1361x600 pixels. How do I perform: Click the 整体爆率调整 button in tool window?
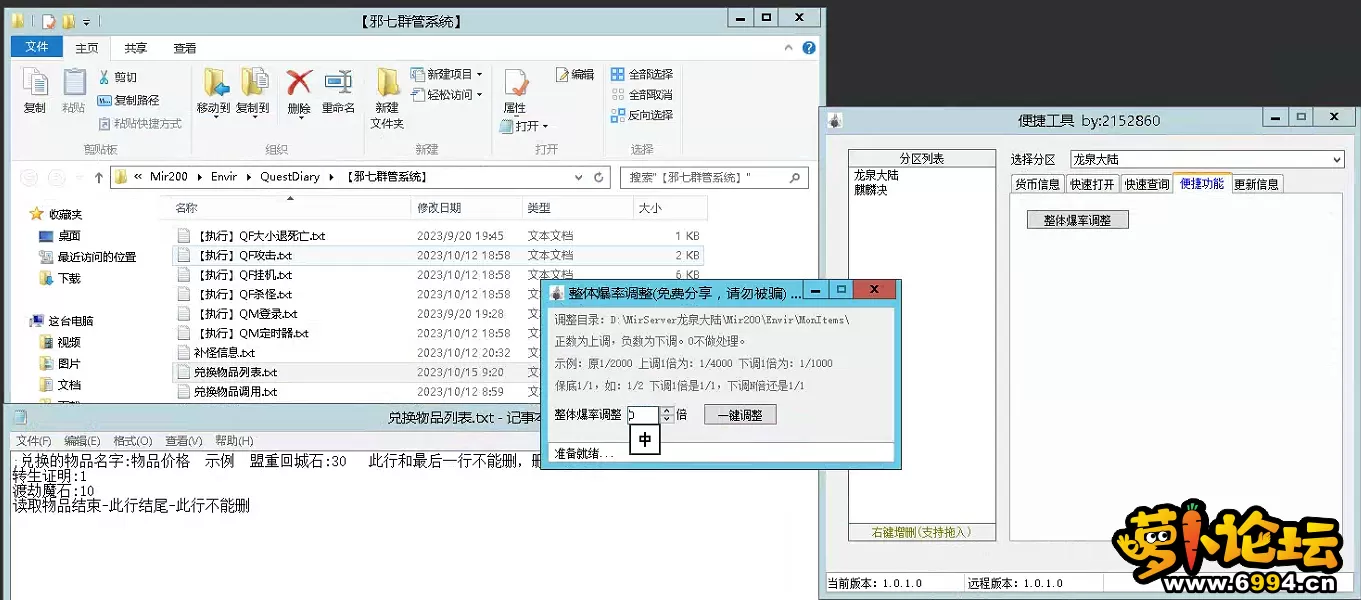point(1077,220)
